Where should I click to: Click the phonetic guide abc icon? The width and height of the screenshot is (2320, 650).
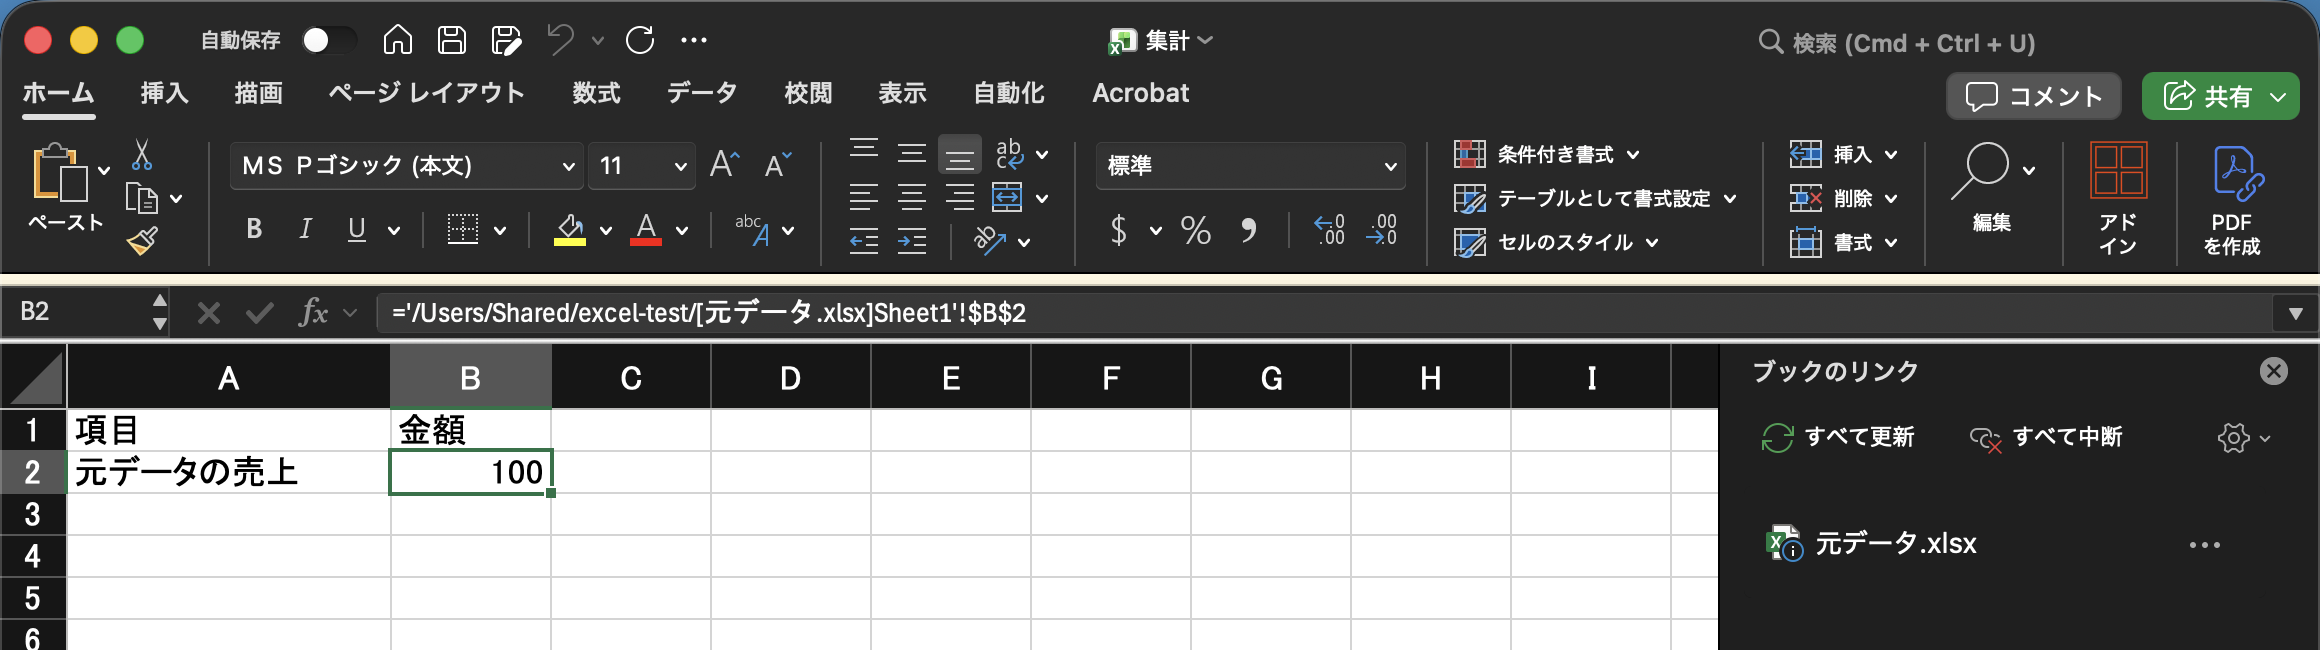[x=752, y=229]
